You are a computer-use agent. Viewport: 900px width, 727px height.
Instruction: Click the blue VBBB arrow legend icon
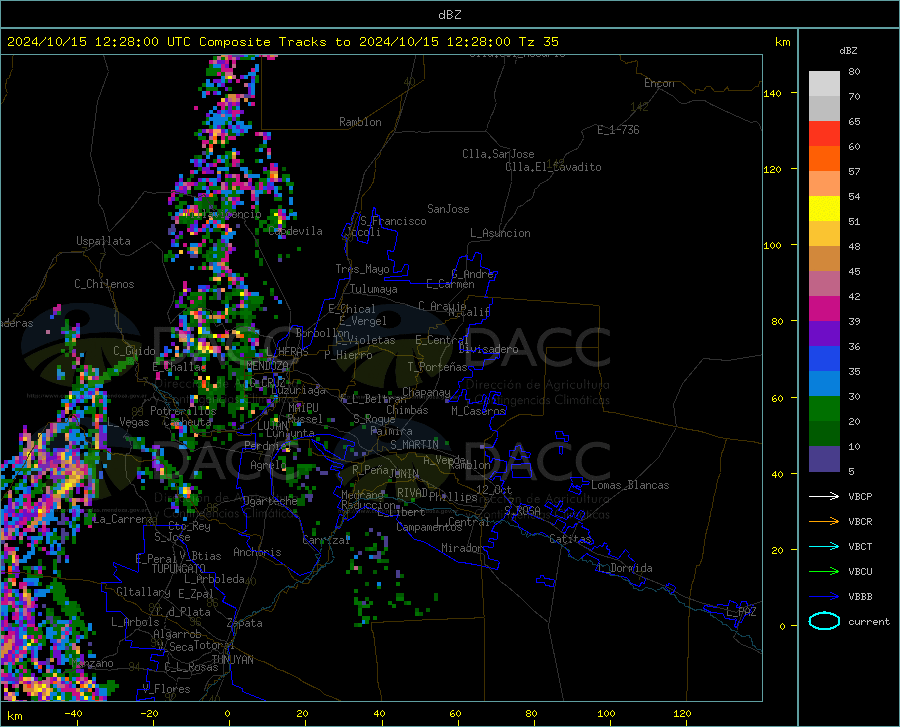tap(824, 597)
